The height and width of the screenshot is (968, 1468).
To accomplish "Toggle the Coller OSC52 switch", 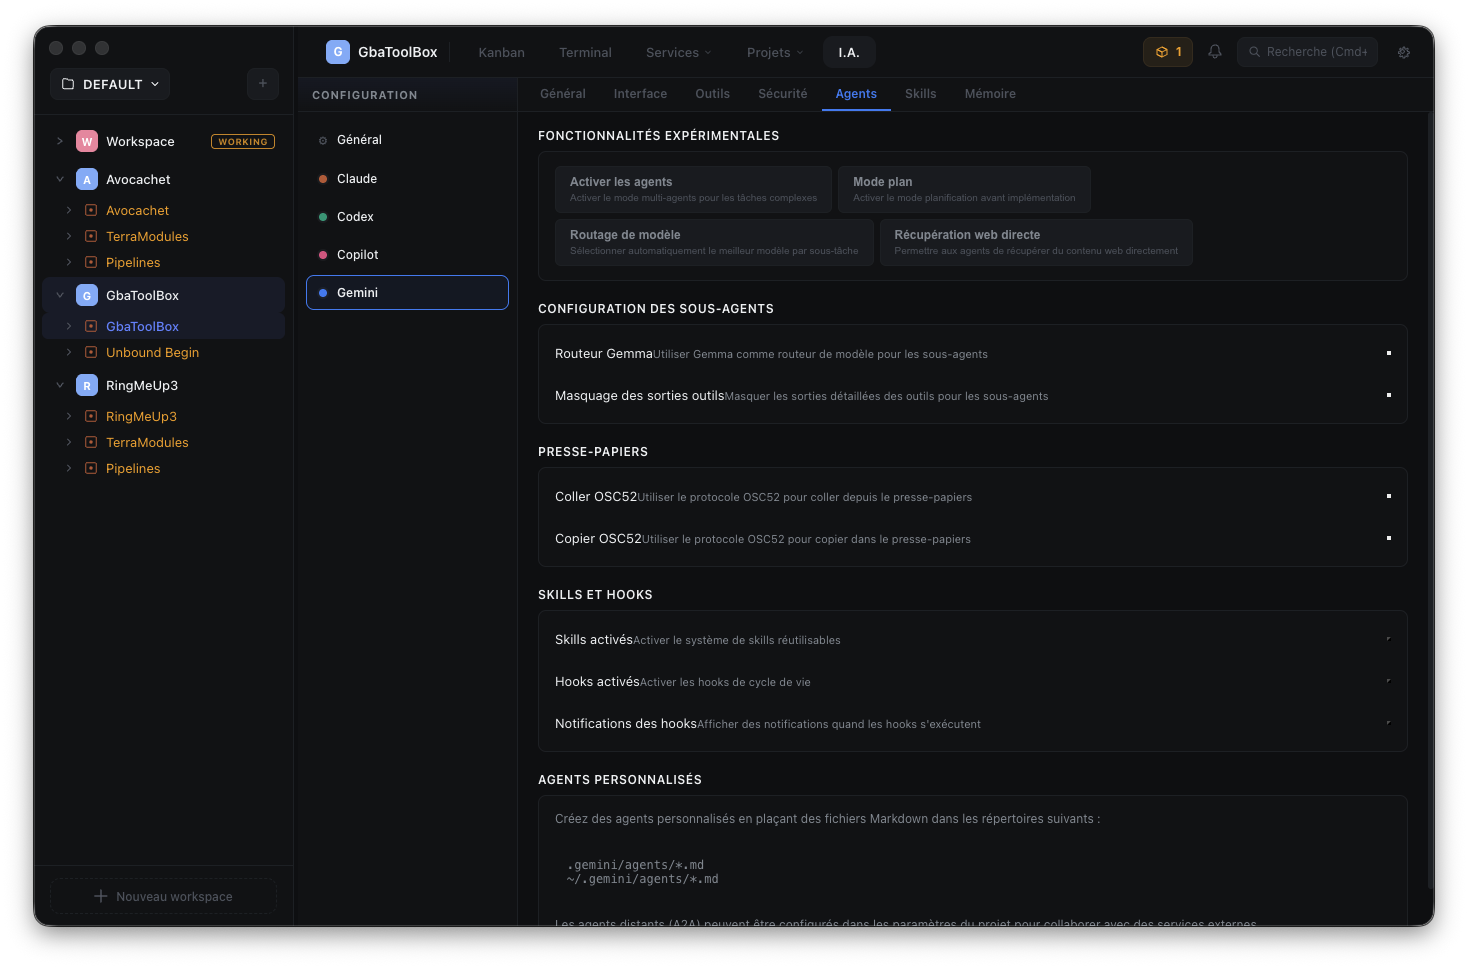I will pyautogui.click(x=1388, y=496).
